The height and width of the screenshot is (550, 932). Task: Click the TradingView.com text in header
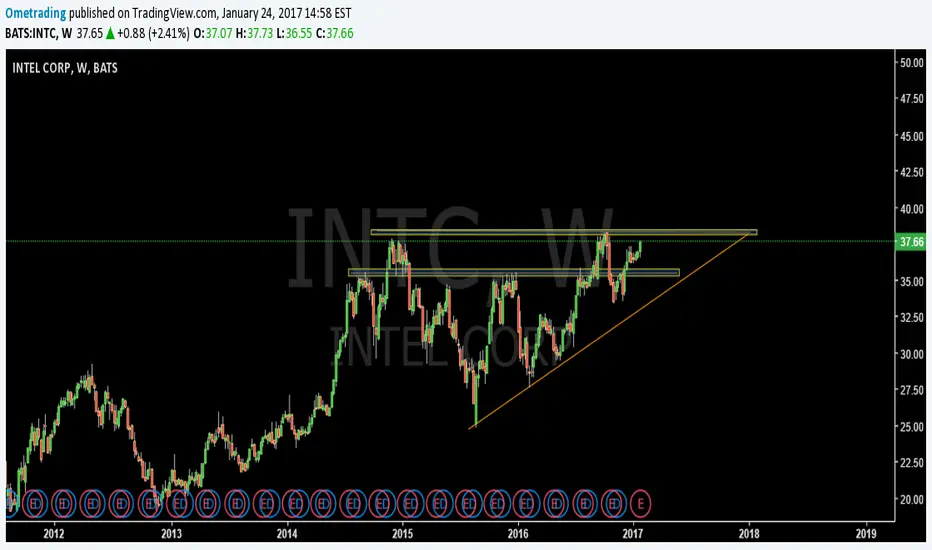tap(175, 12)
